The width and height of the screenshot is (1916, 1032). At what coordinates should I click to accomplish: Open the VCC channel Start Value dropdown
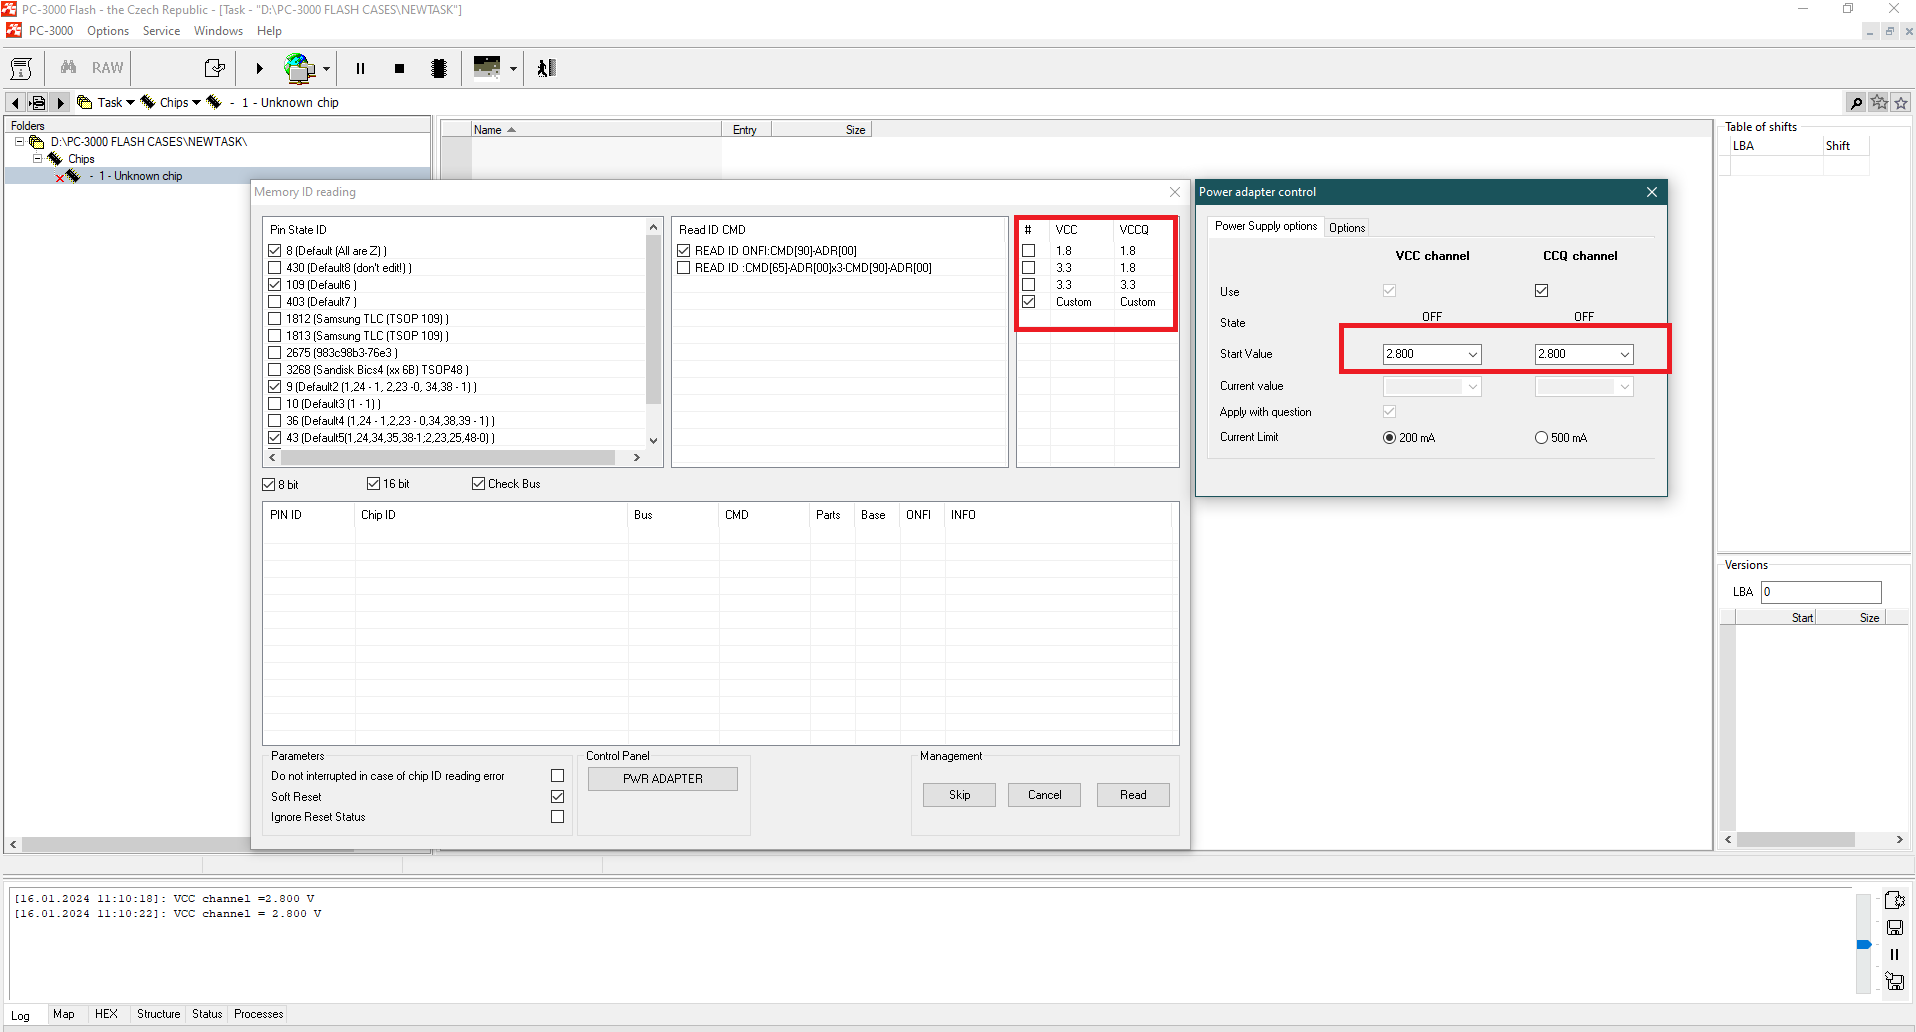tap(1472, 354)
